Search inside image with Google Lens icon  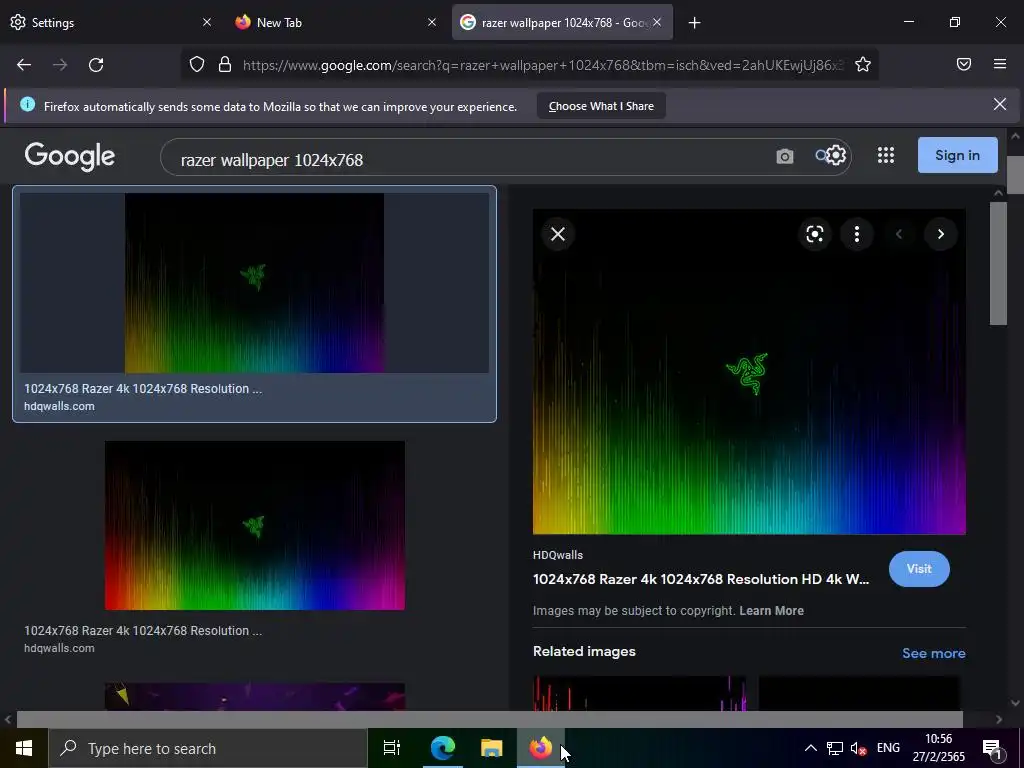pos(814,234)
